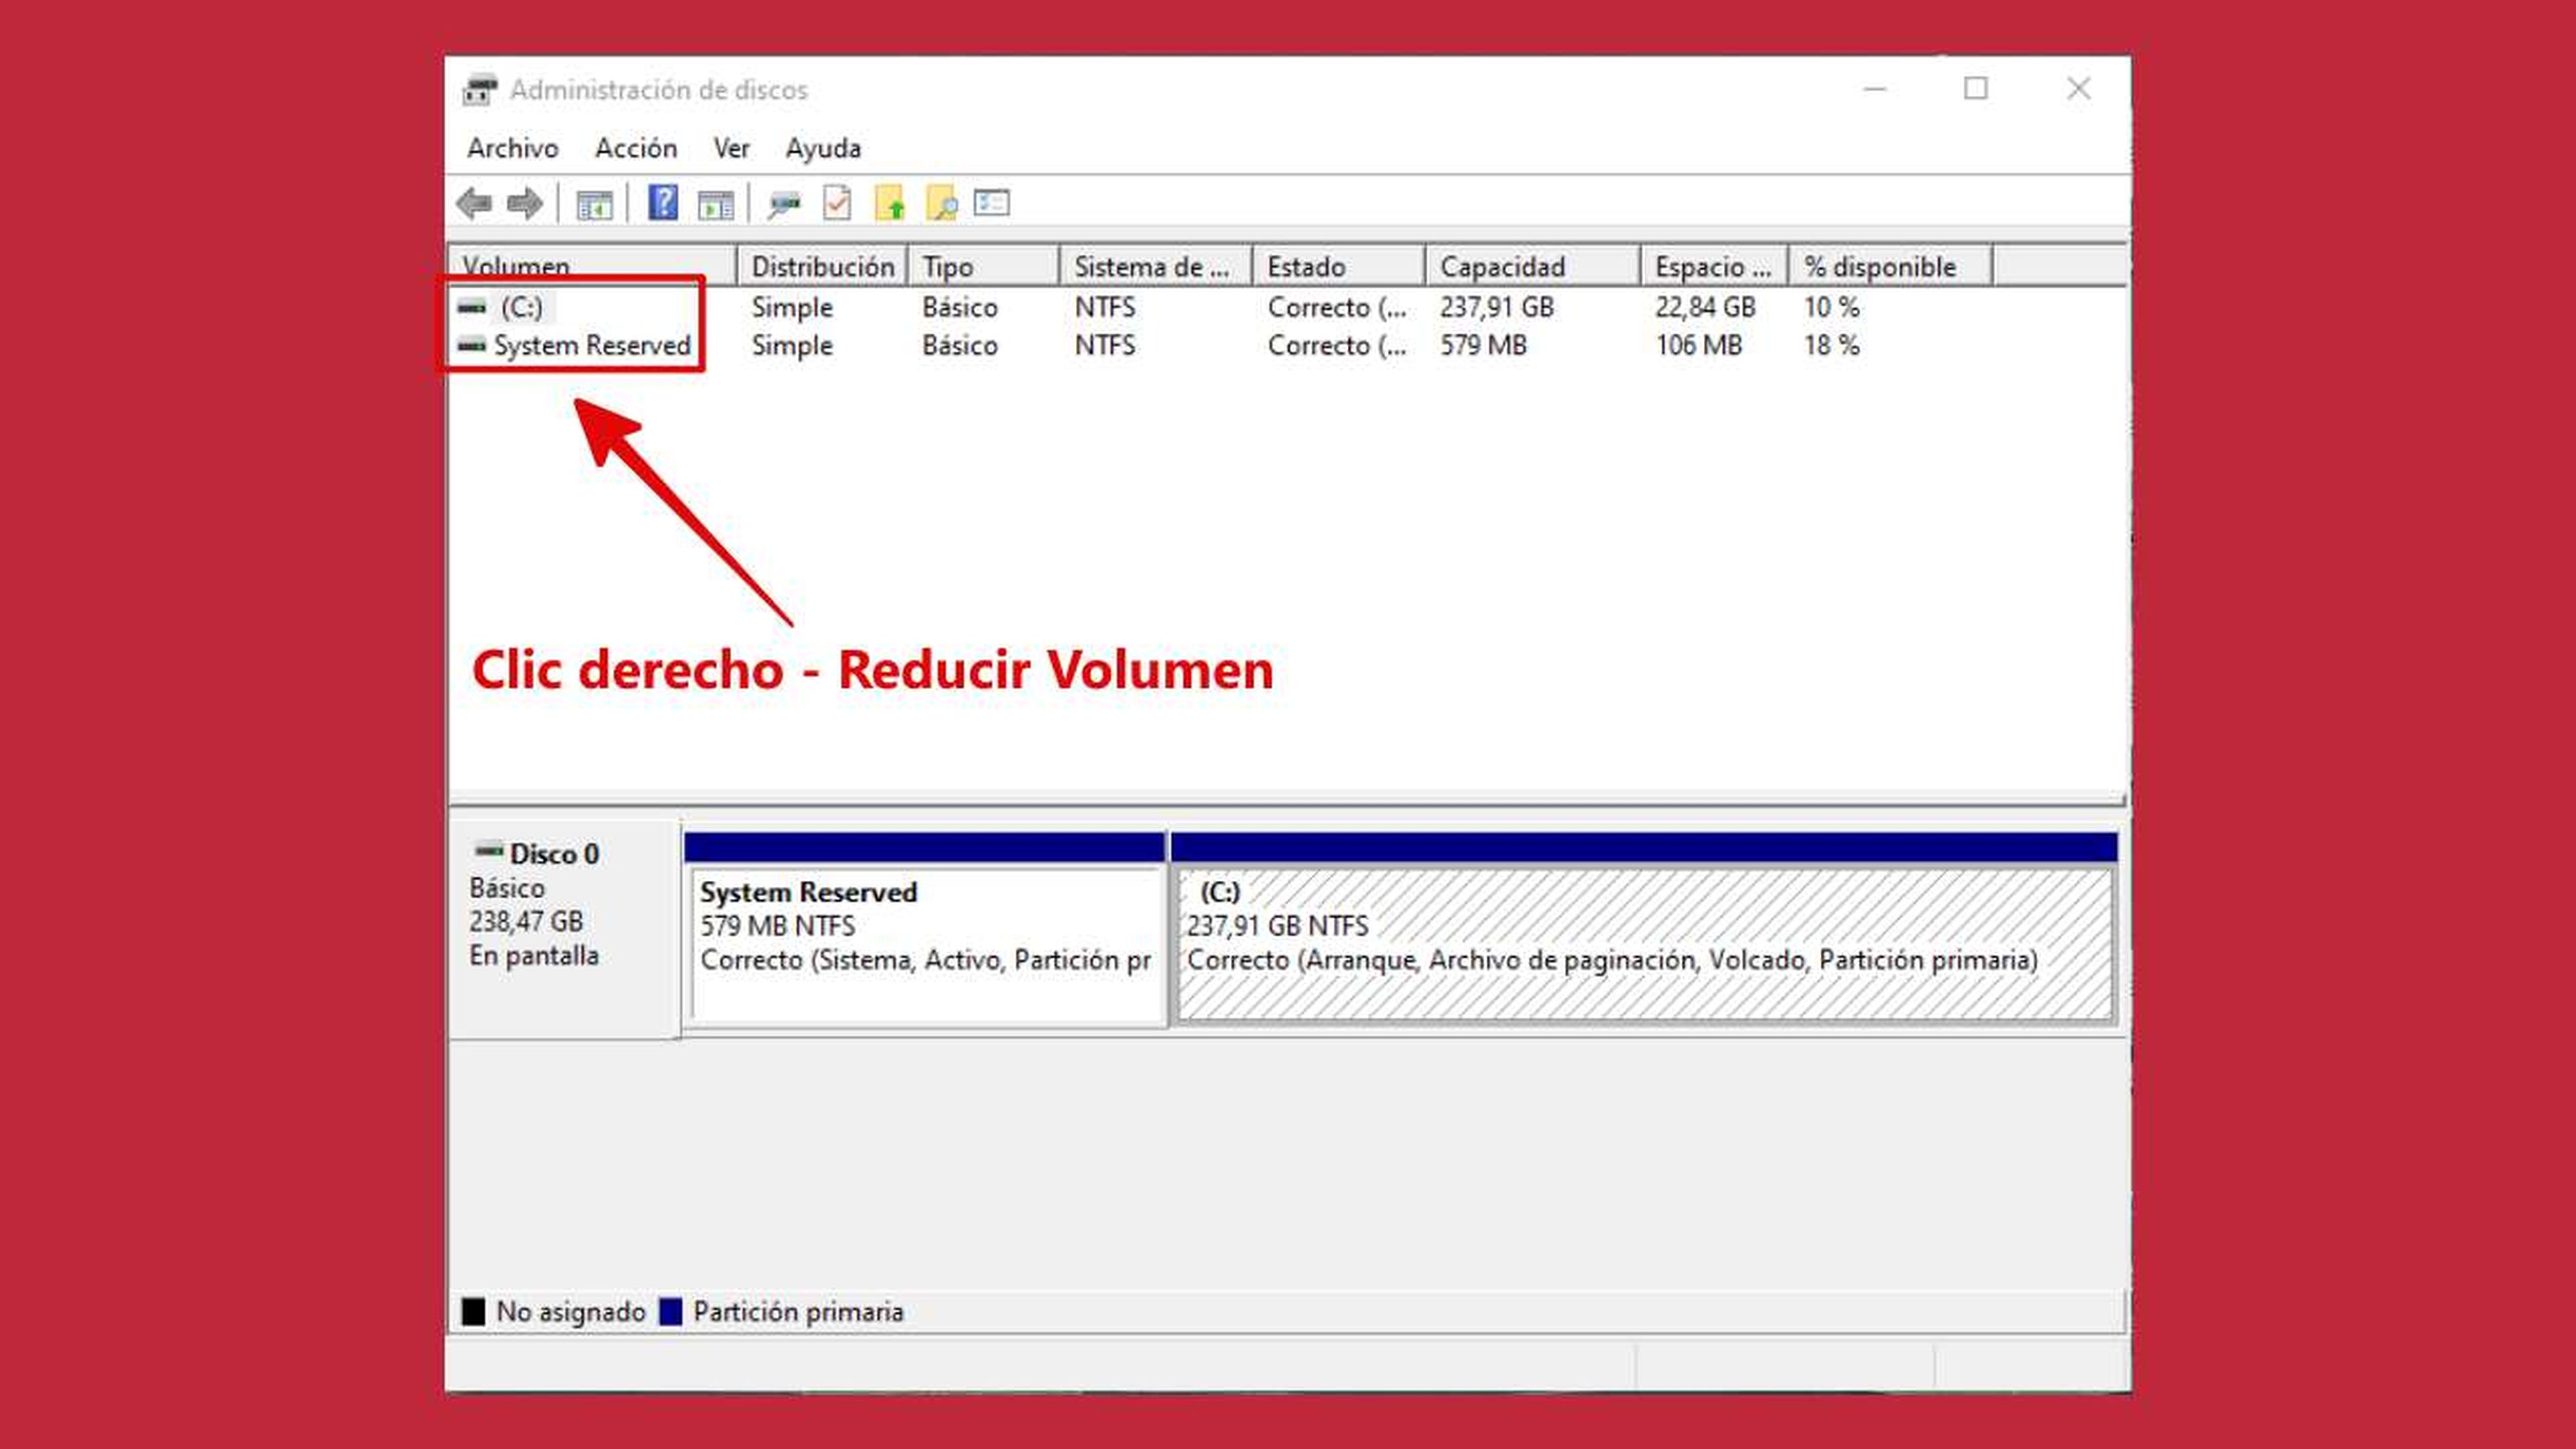Open the Archivo menu

[513, 148]
